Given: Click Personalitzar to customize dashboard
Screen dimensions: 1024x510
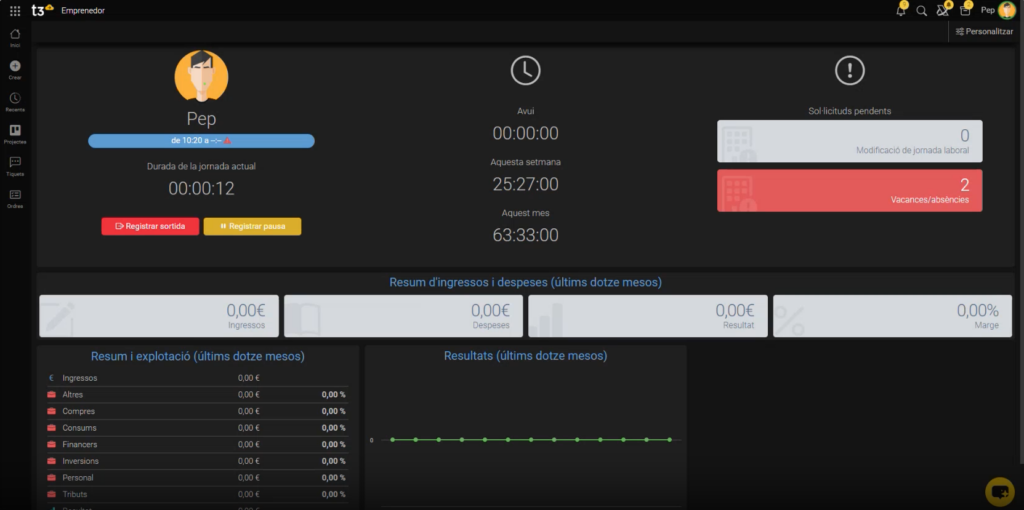Looking at the screenshot, I should point(984,32).
